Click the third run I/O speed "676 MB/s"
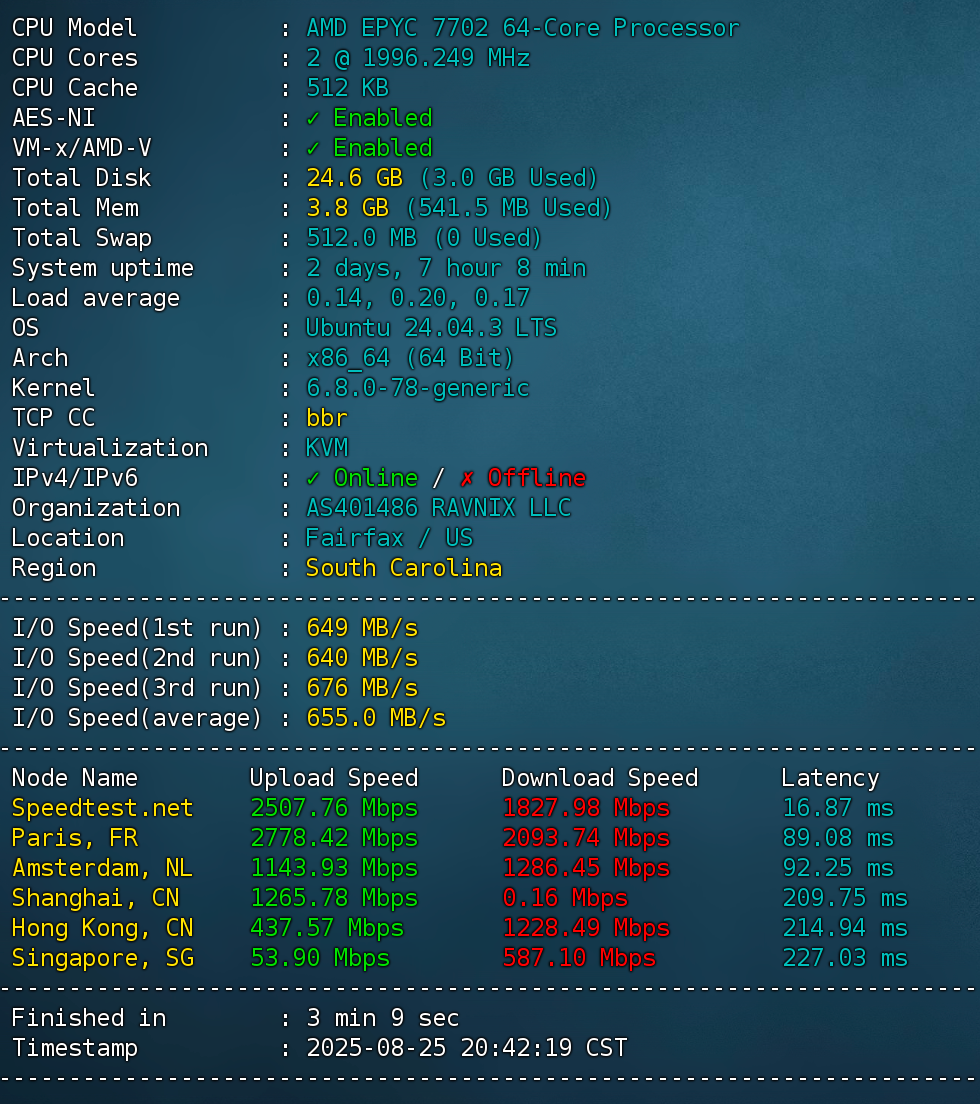This screenshot has width=980, height=1104. (362, 689)
